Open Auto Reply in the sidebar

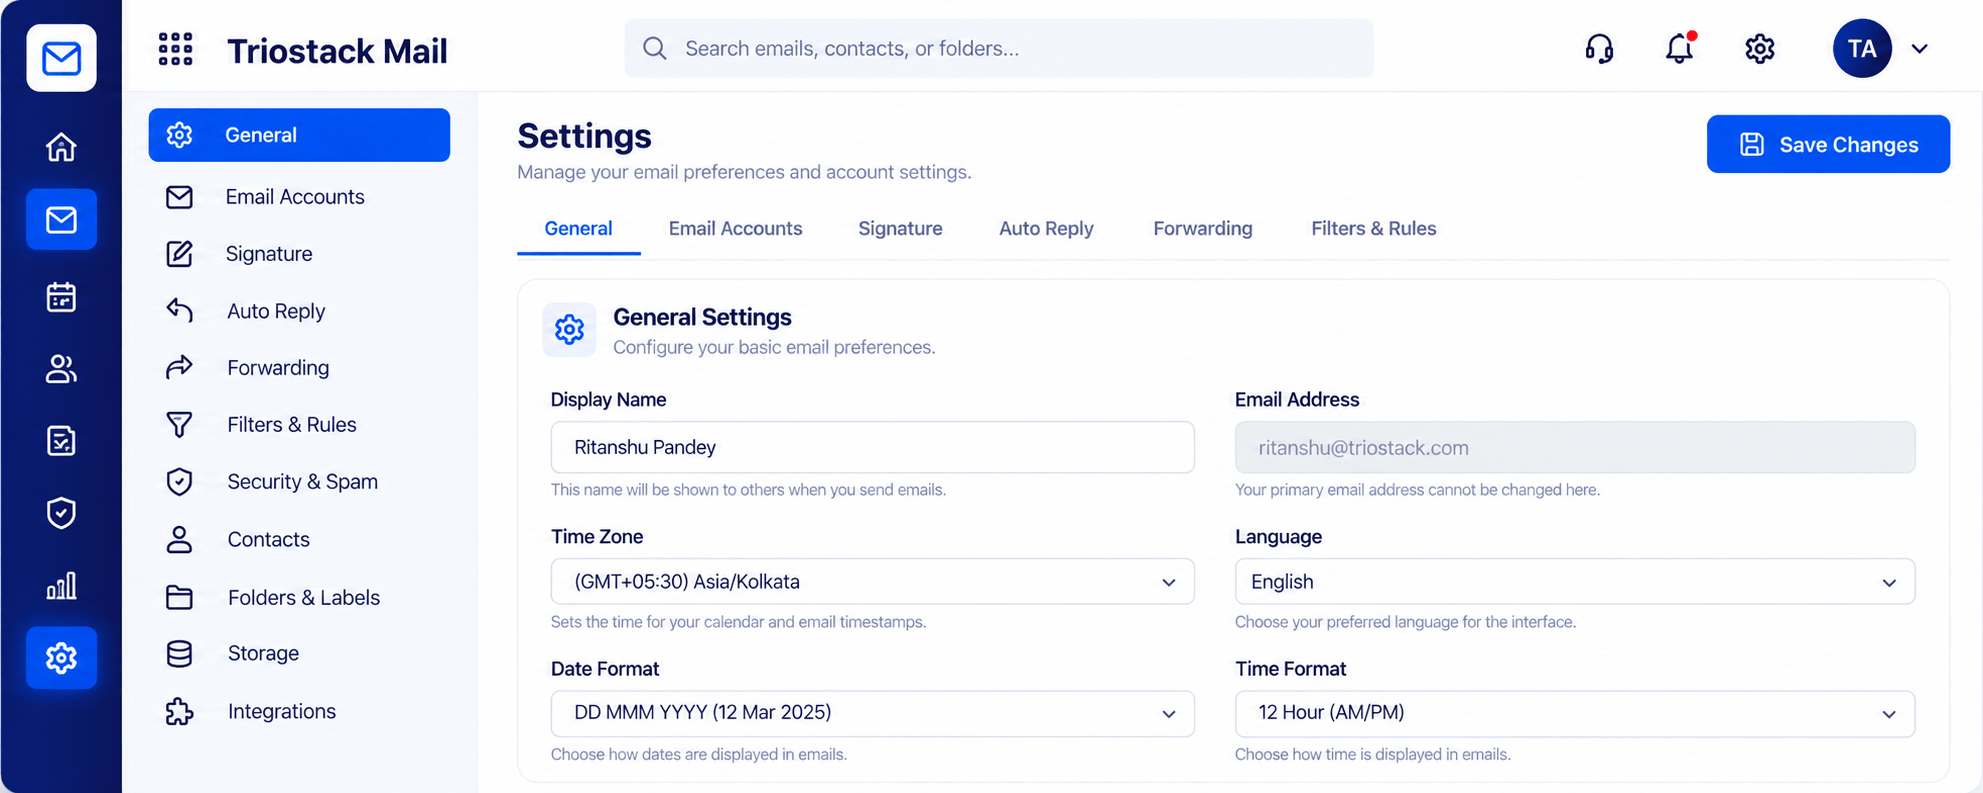(x=299, y=311)
